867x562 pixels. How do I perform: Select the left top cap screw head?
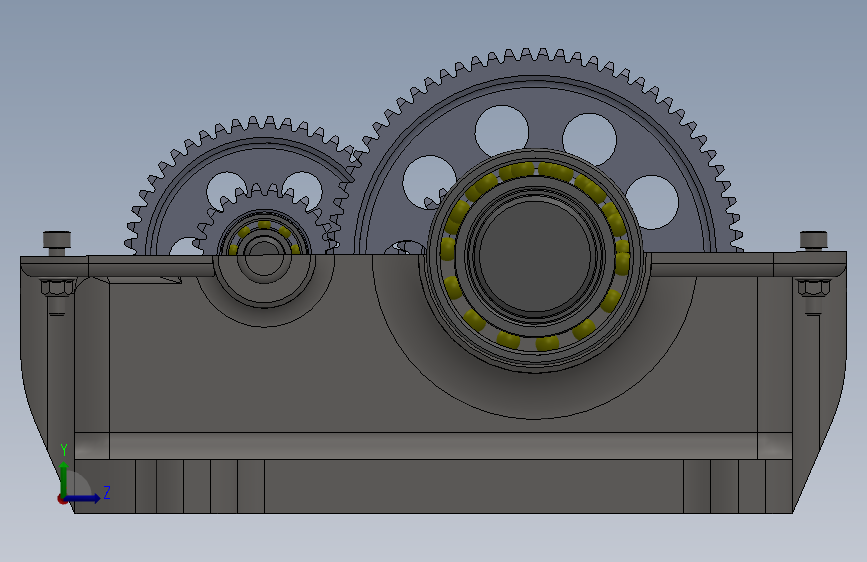(57, 240)
